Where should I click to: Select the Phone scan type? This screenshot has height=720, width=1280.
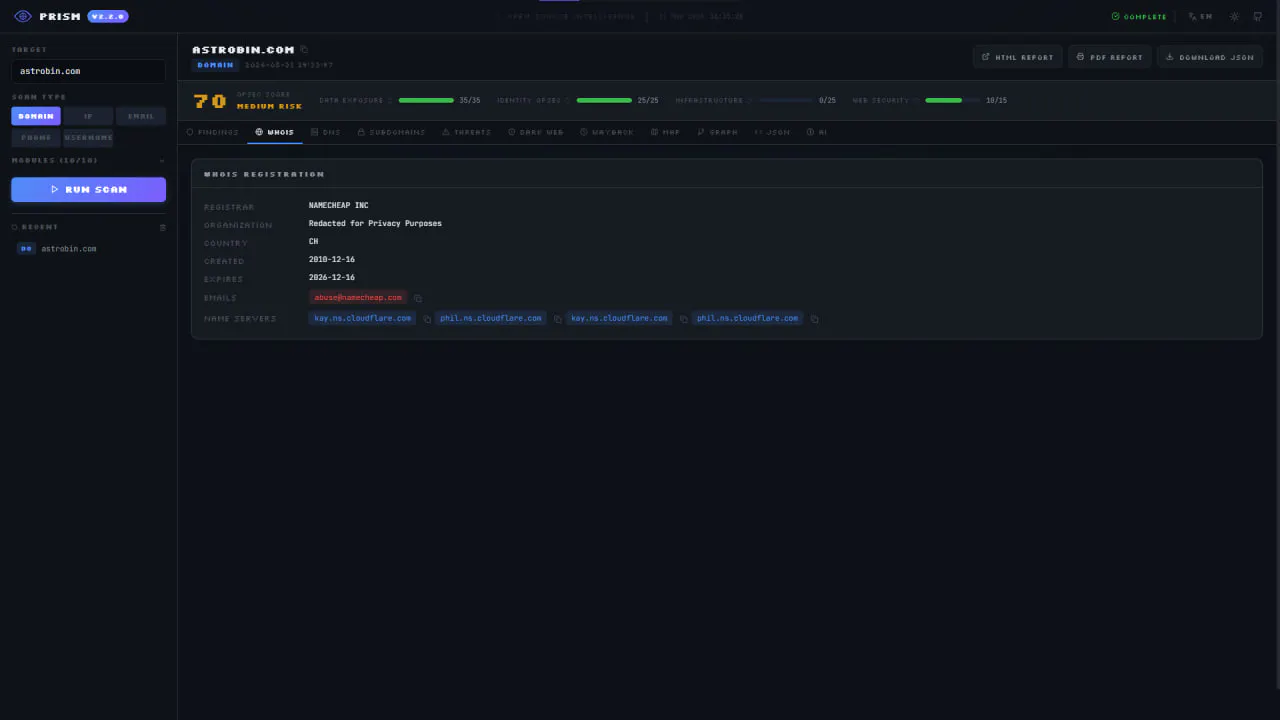pos(36,137)
